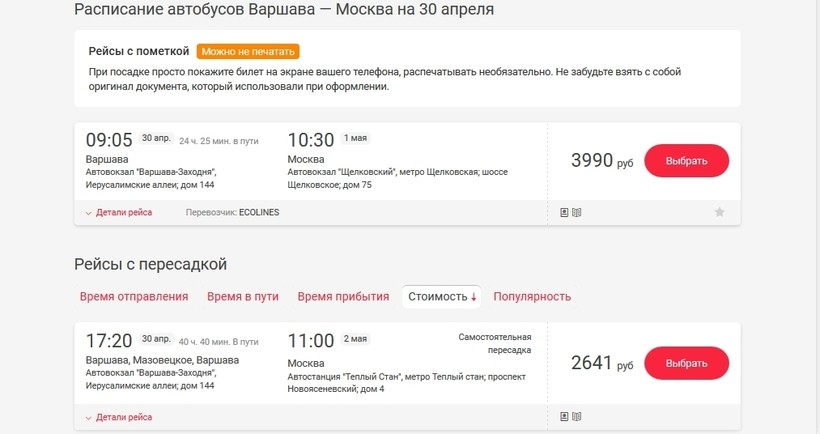Click the star icon on the 3990 rub trip
The width and height of the screenshot is (820, 434).
point(719,212)
